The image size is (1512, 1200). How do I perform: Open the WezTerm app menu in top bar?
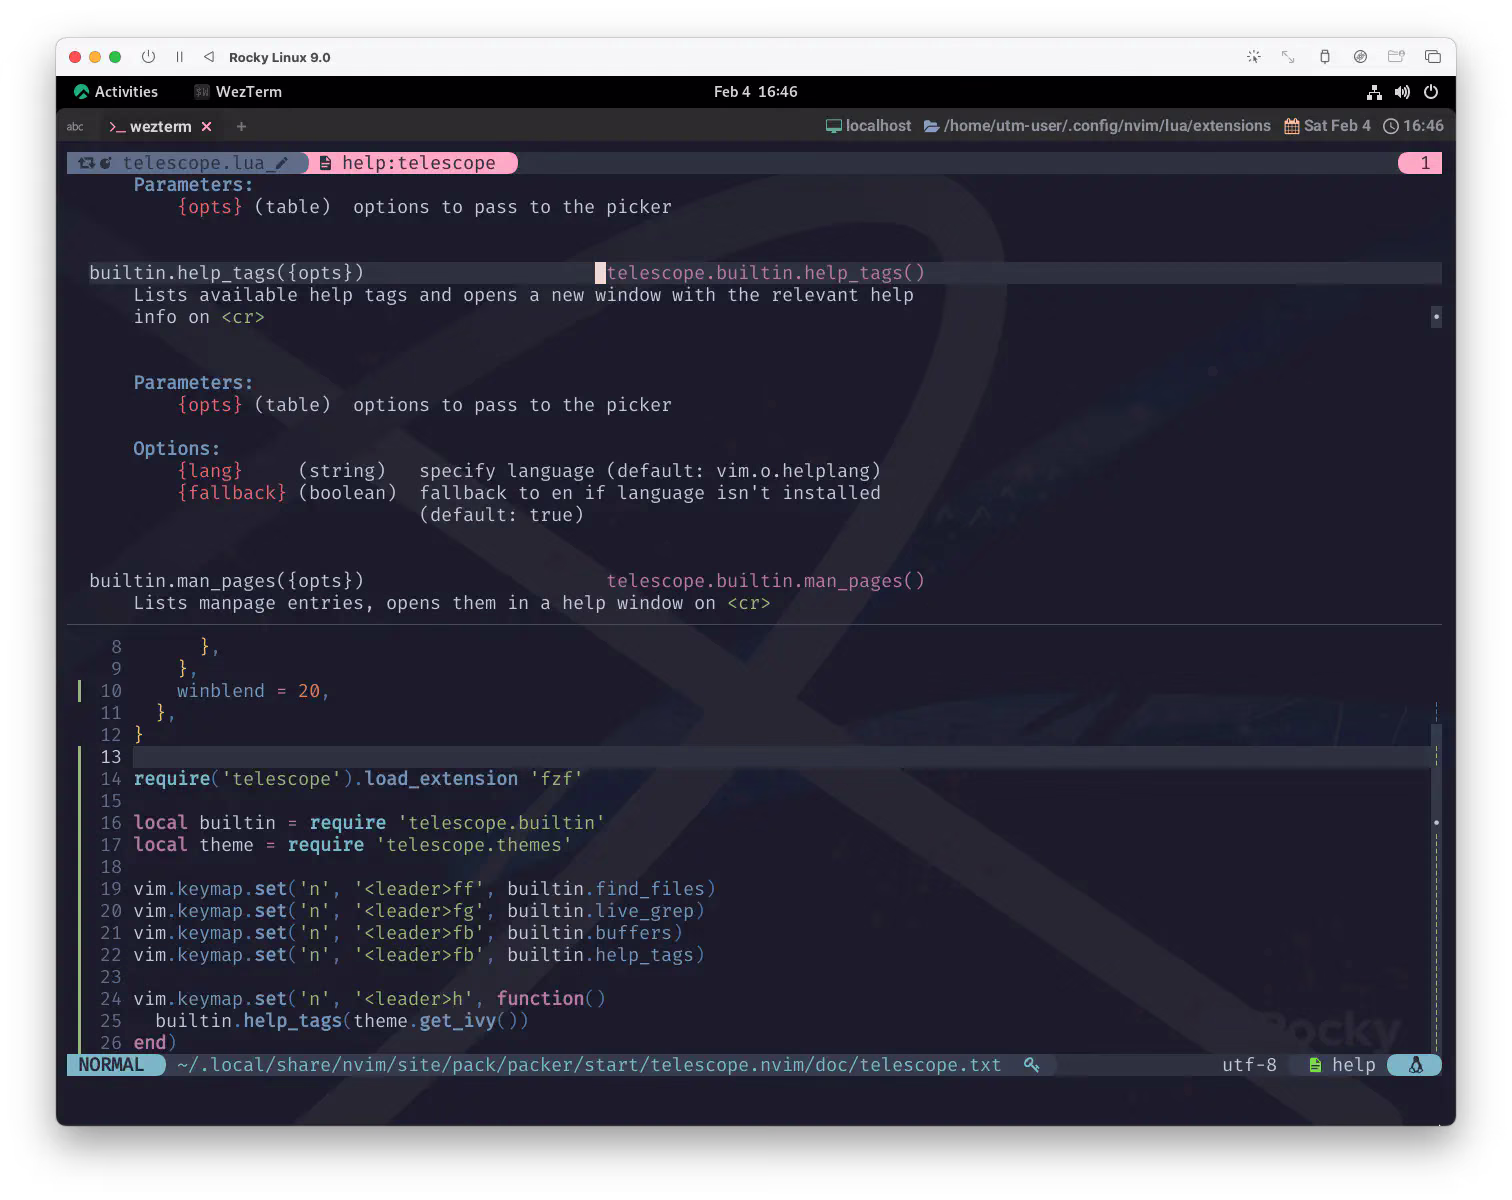point(238,92)
